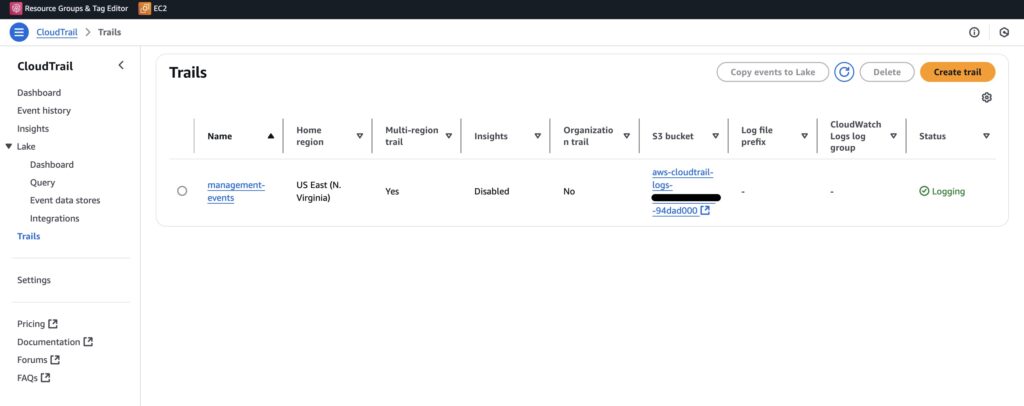Sort by Insights column arrow
Image resolution: width=1024 pixels, height=406 pixels.
click(537, 136)
